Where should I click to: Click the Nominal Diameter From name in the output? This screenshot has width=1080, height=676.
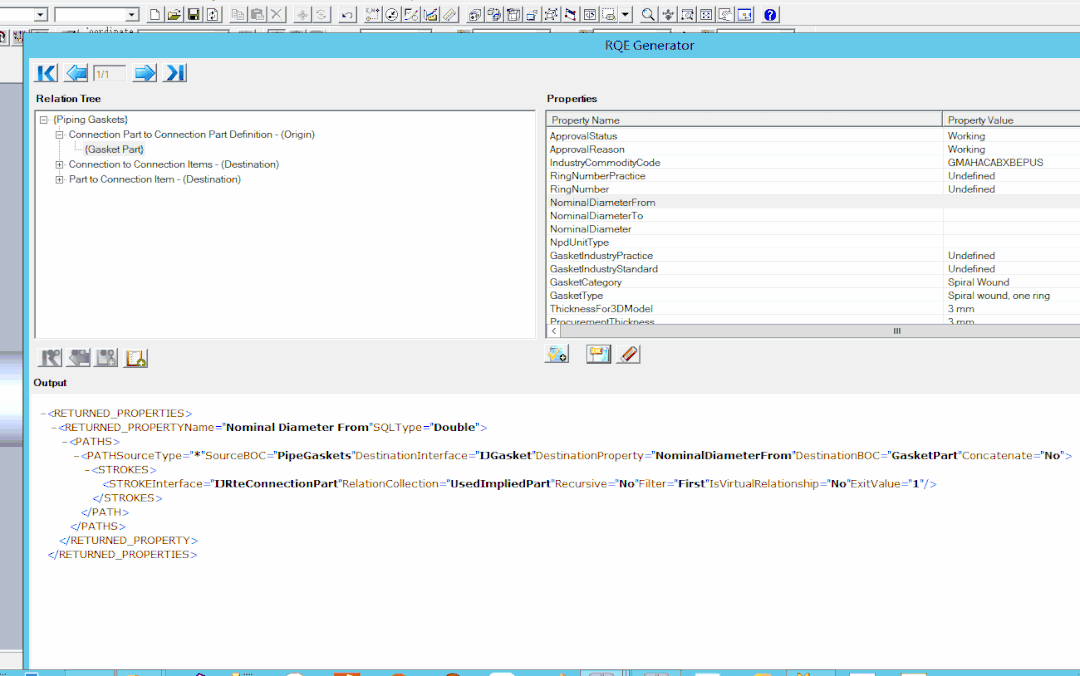298,428
